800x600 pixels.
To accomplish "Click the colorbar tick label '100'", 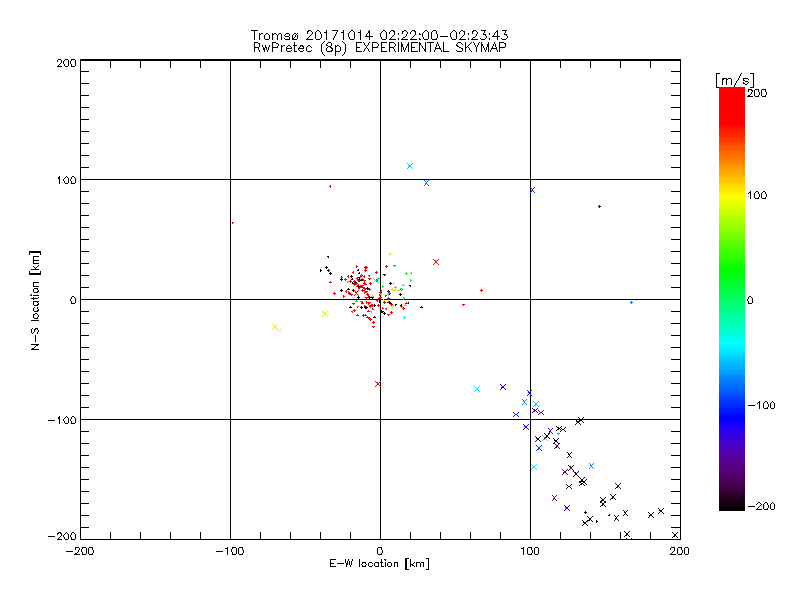I will click(757, 195).
